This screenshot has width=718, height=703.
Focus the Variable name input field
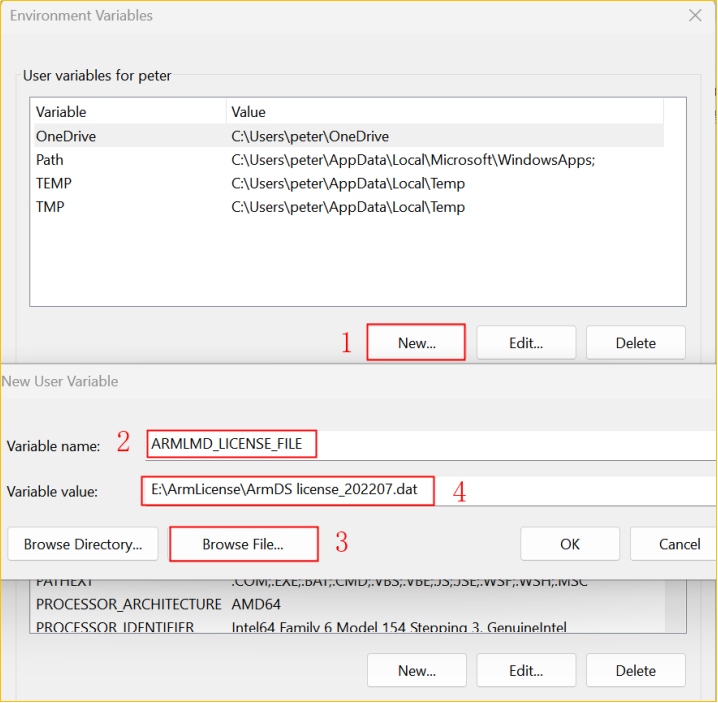coord(430,444)
